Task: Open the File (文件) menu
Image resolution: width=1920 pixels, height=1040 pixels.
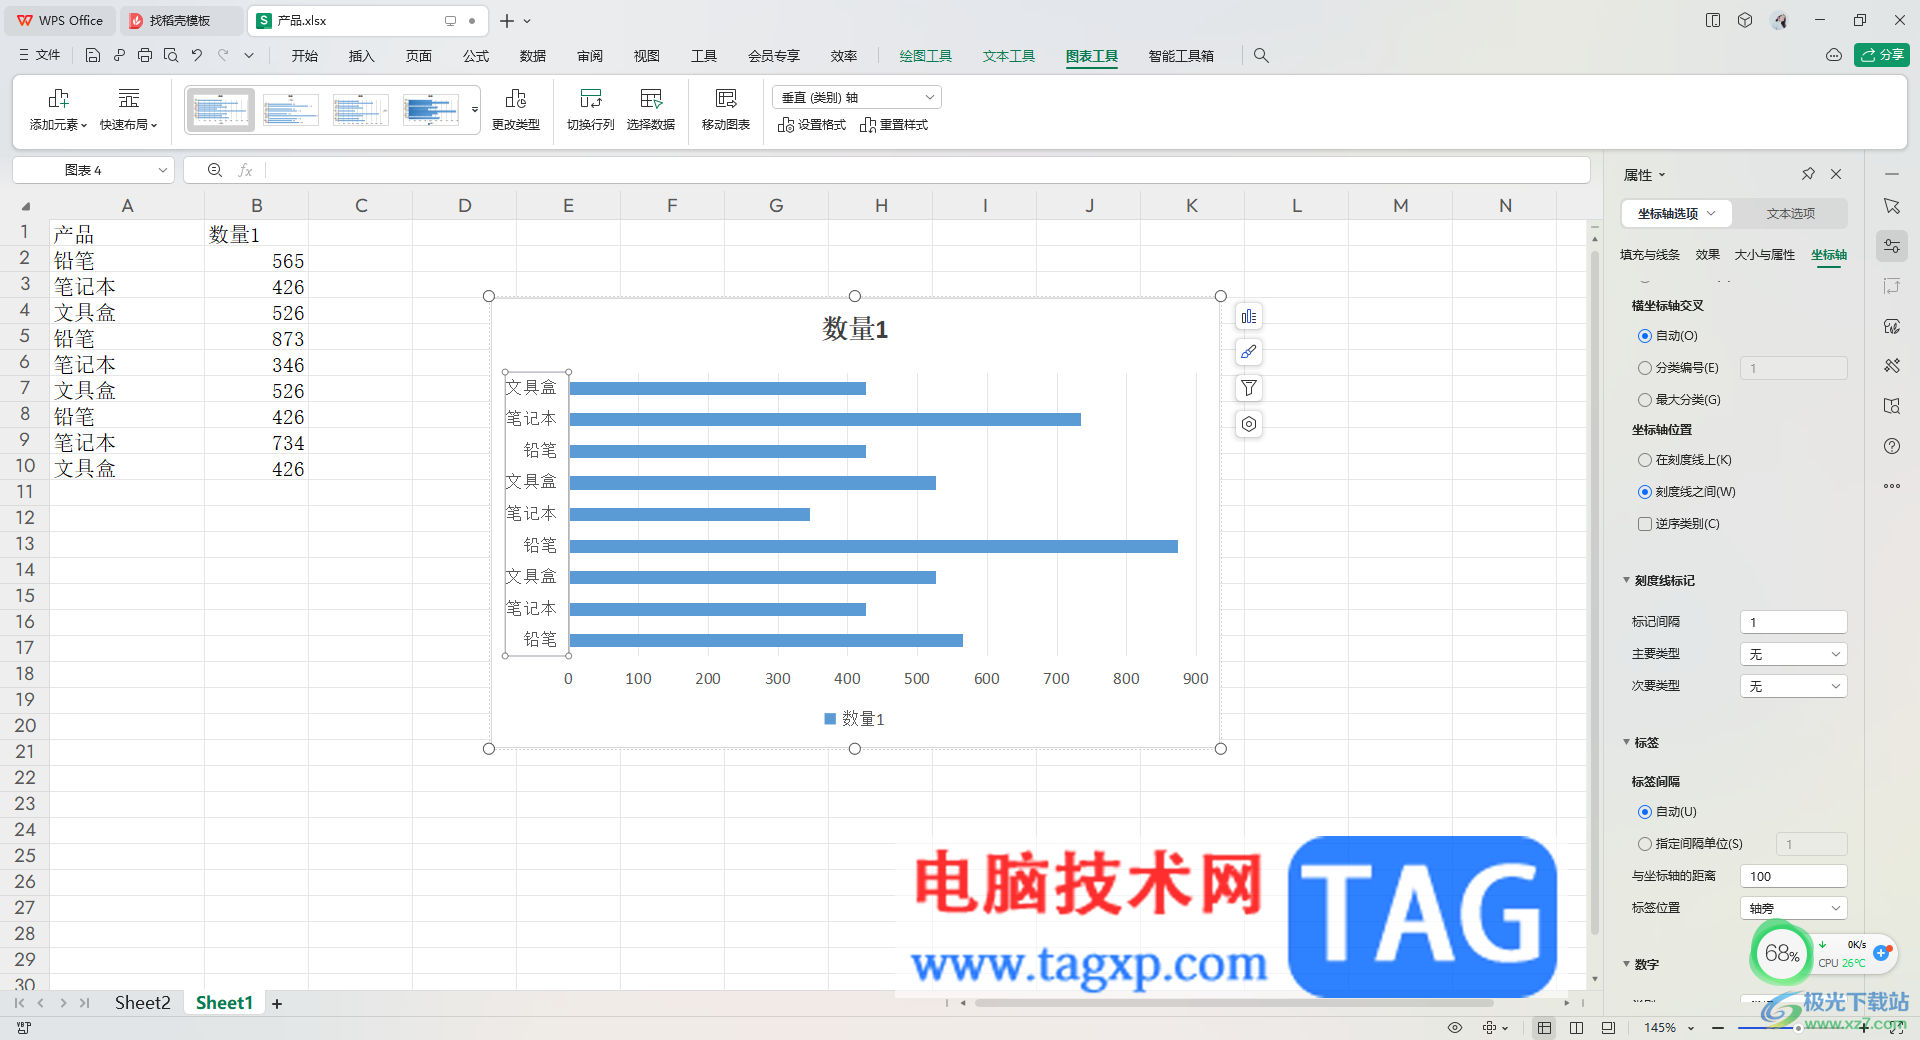Action: pos(40,56)
